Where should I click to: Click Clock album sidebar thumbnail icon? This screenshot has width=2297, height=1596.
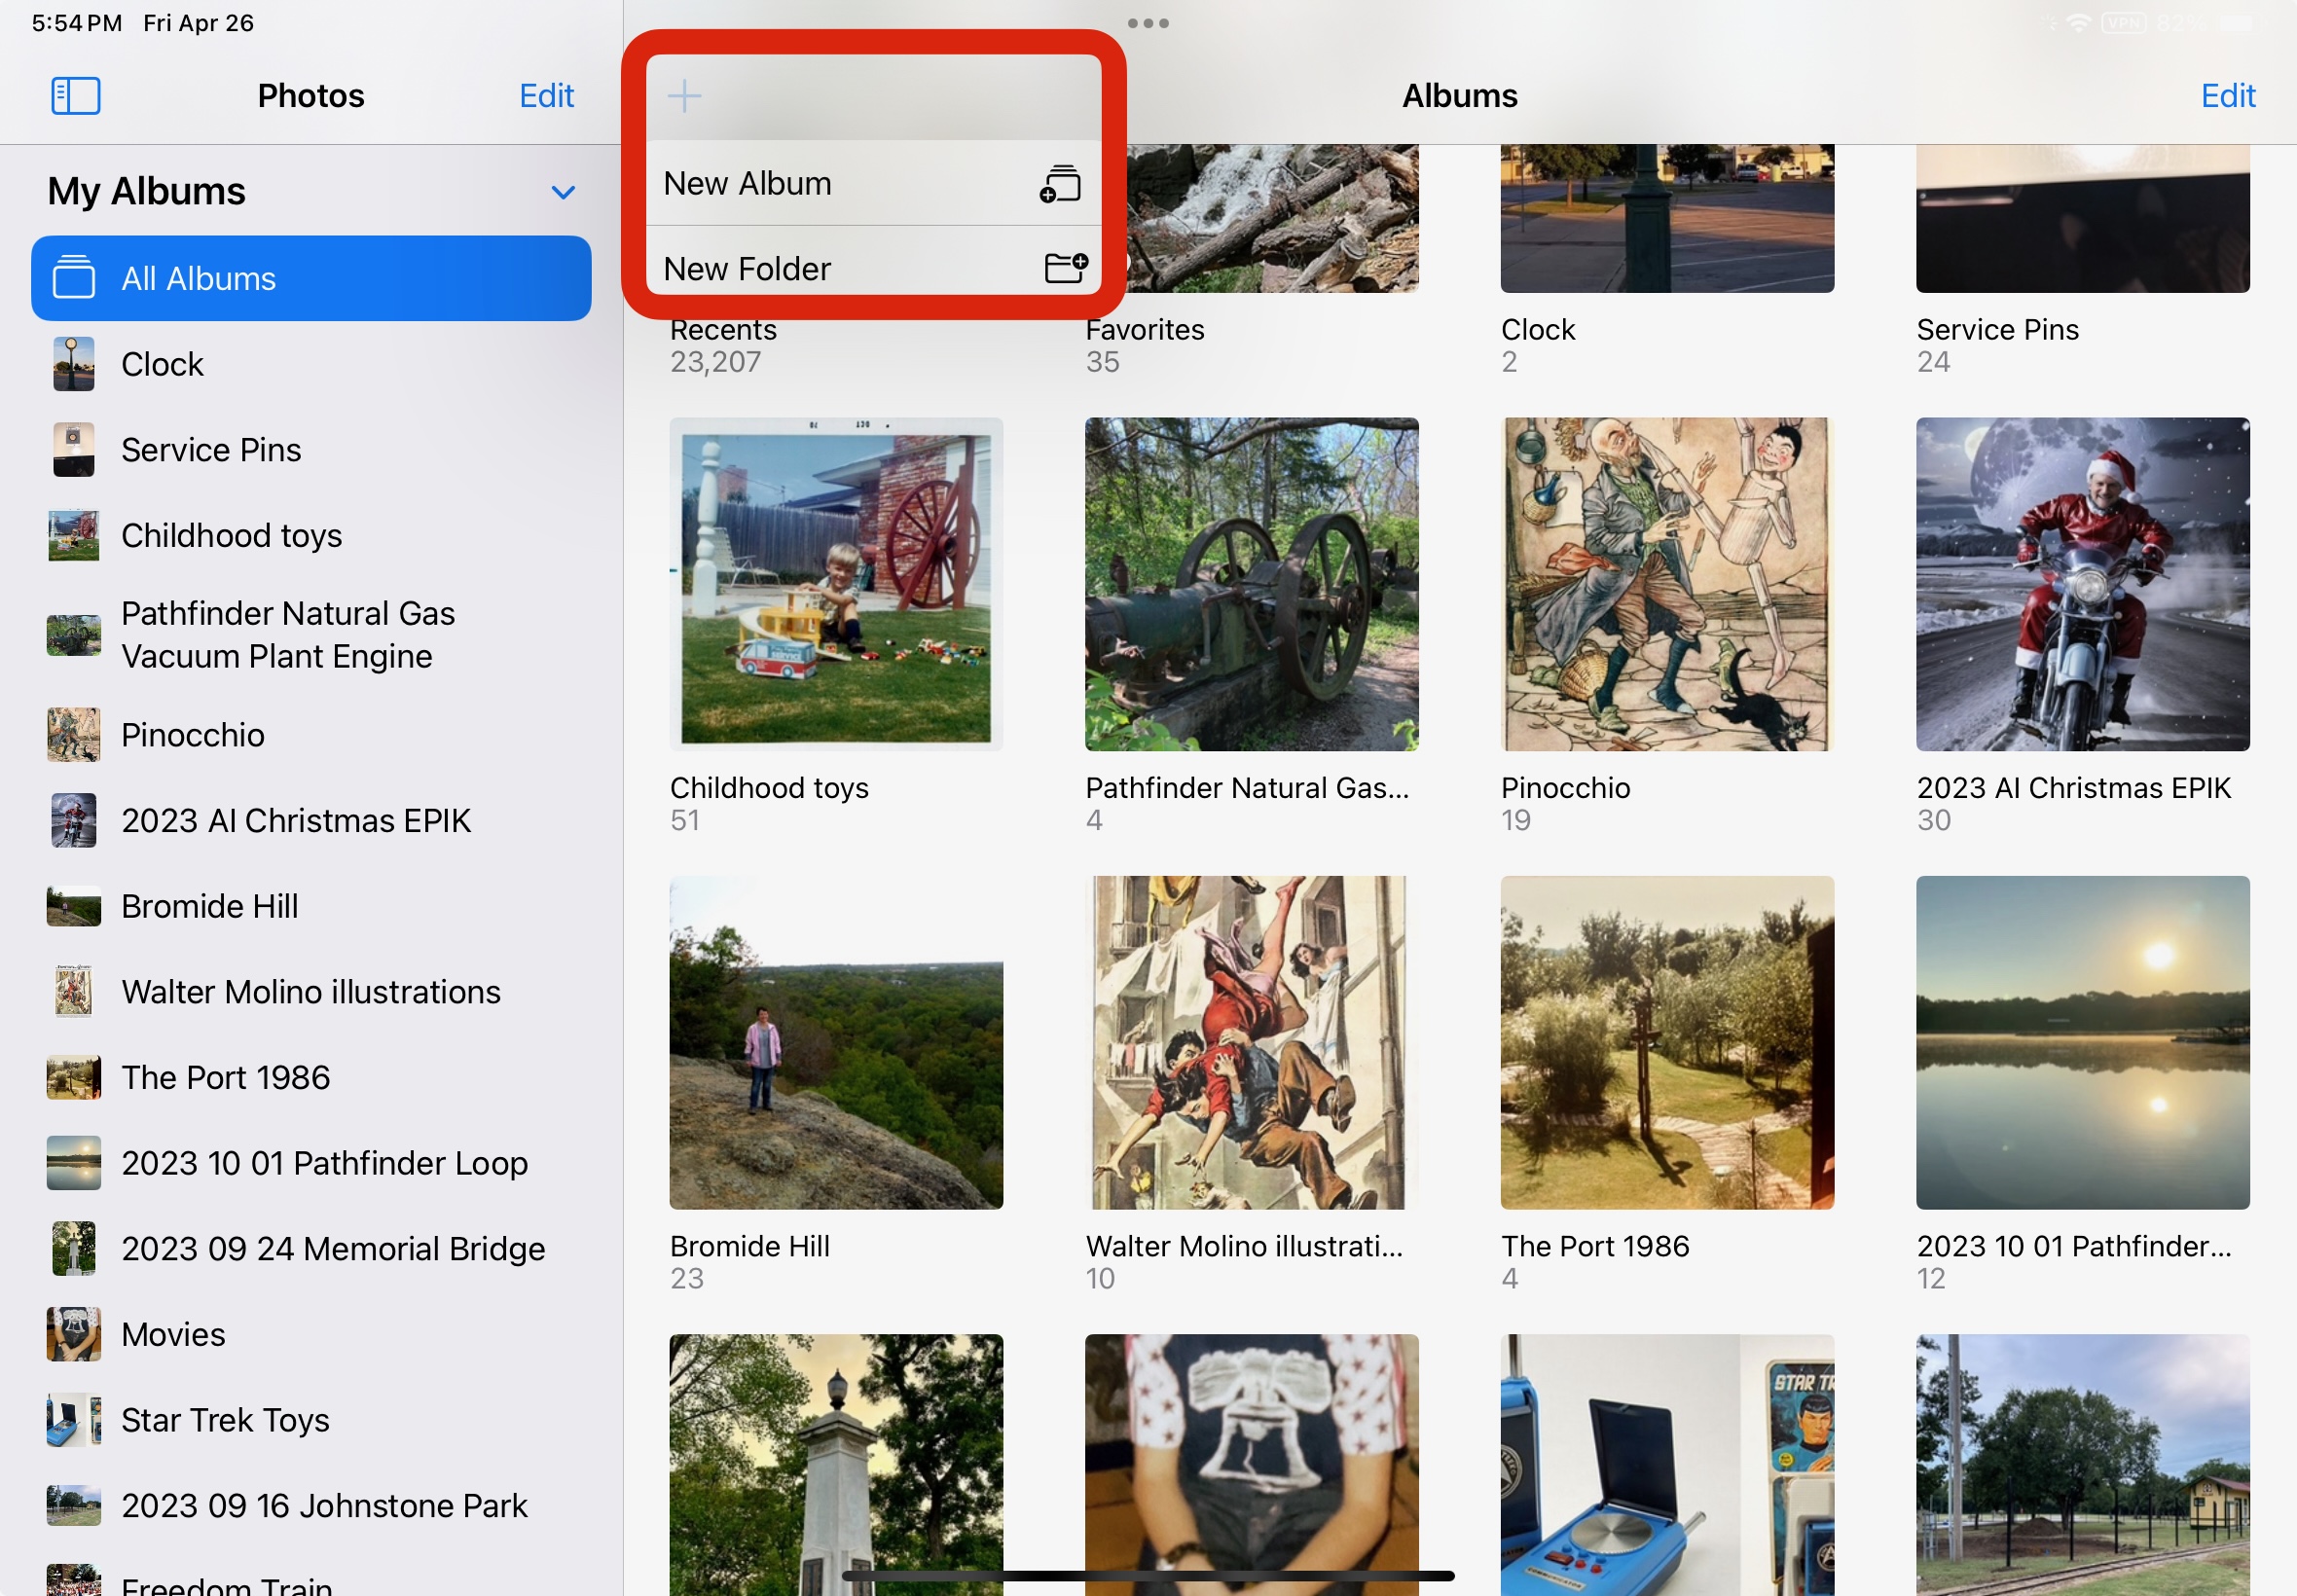74,364
